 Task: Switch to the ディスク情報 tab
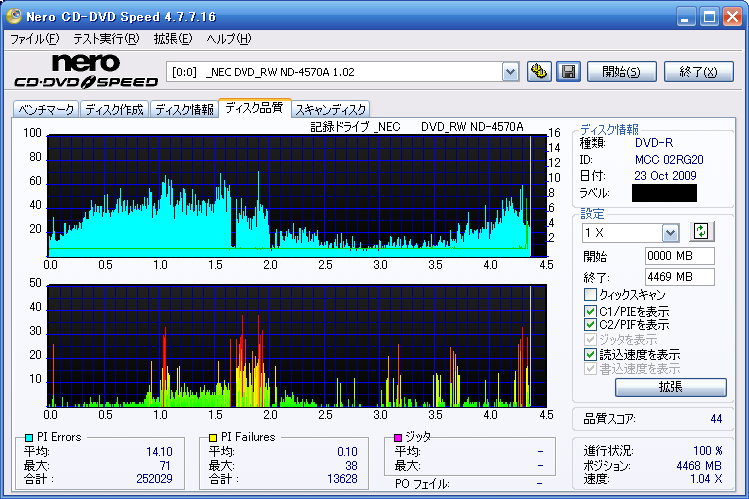click(x=184, y=109)
